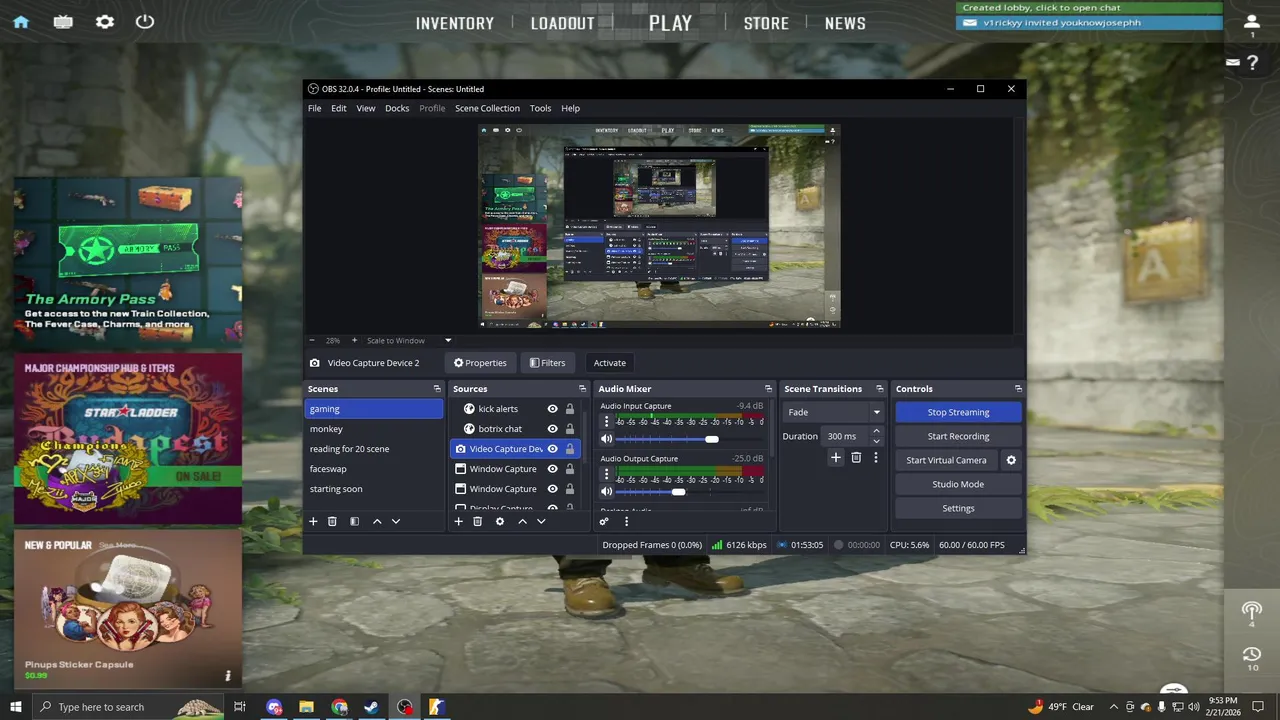Open the OBS Tools menu

pos(540,108)
